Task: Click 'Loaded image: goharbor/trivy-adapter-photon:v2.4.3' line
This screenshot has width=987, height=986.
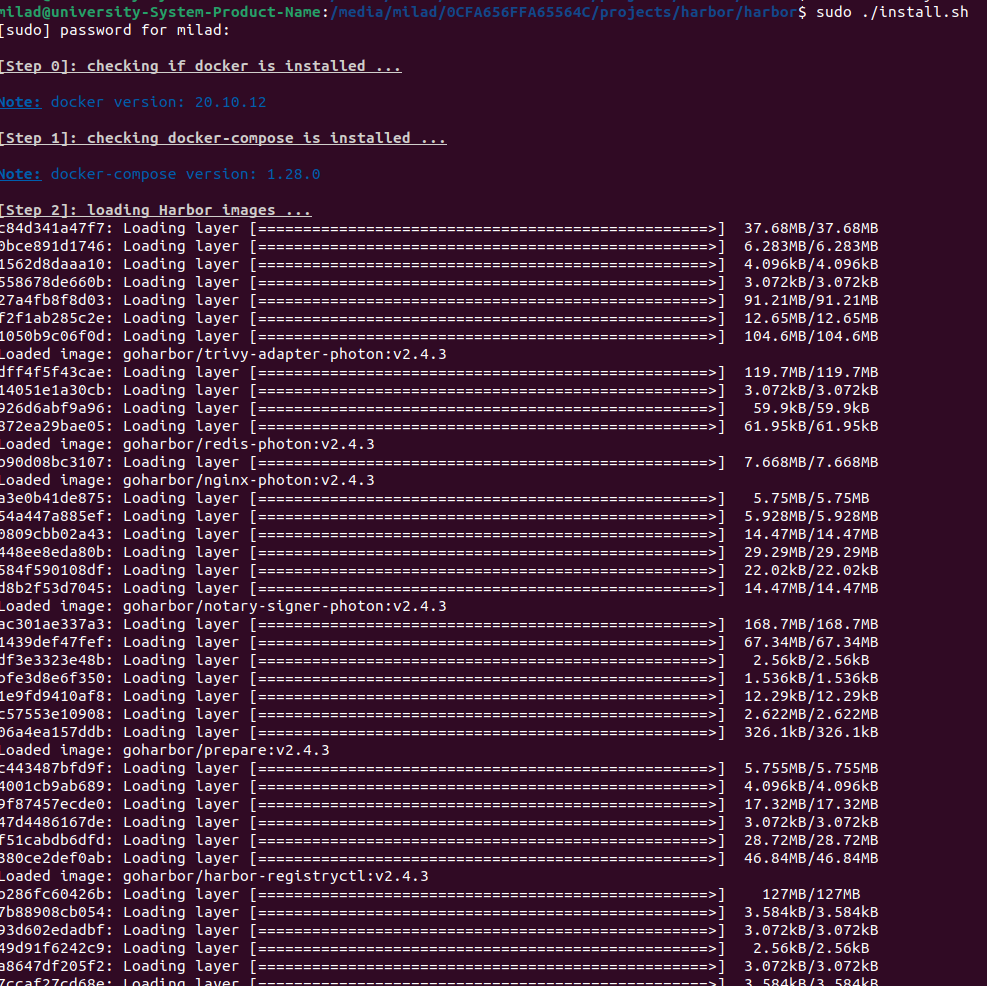Action: click(223, 354)
